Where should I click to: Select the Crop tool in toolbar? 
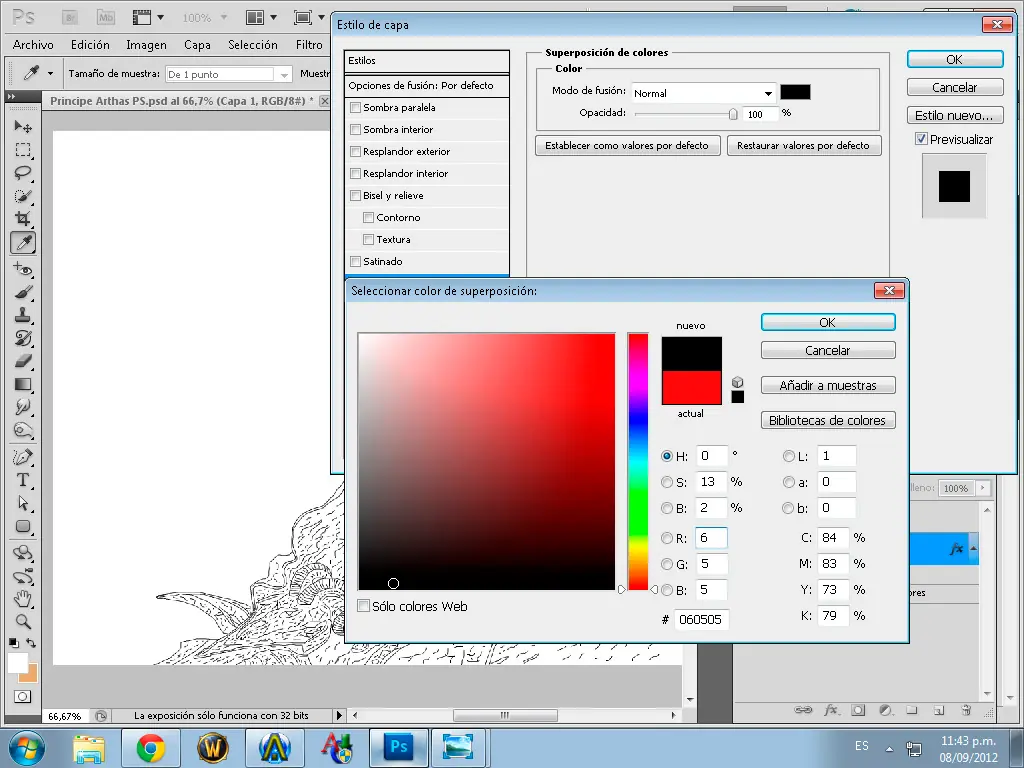click(x=23, y=219)
